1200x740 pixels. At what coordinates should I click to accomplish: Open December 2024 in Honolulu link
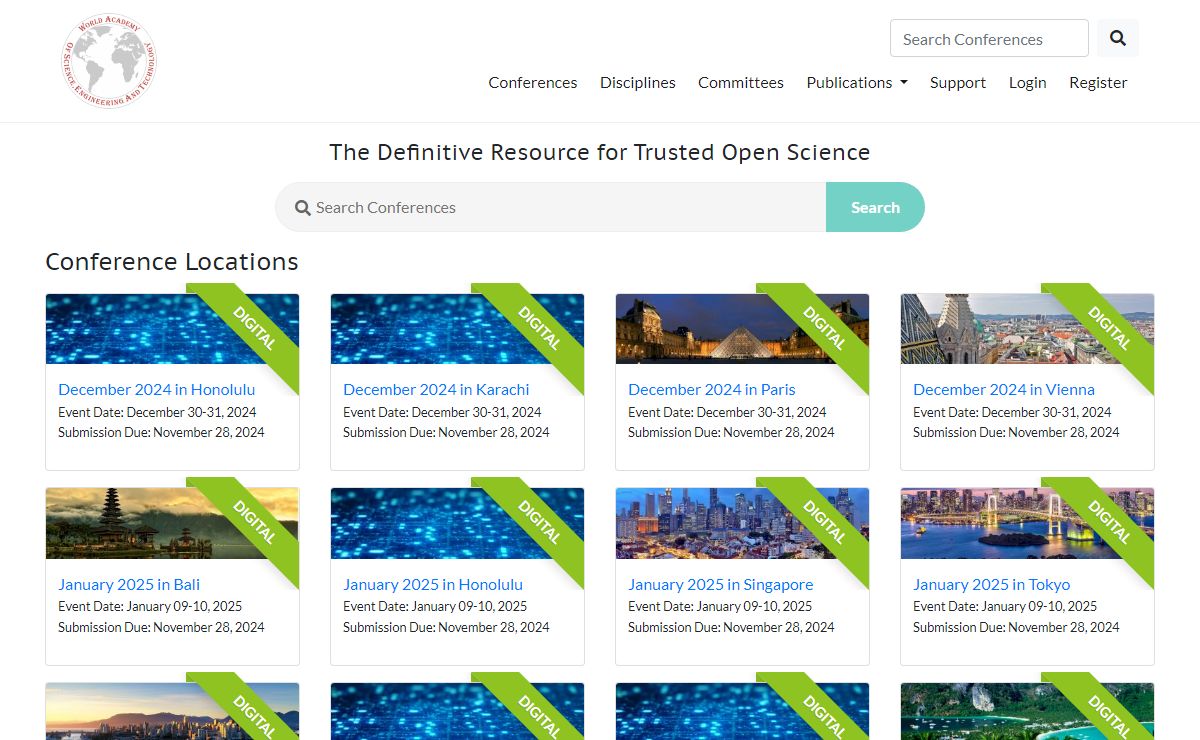pyautogui.click(x=157, y=390)
